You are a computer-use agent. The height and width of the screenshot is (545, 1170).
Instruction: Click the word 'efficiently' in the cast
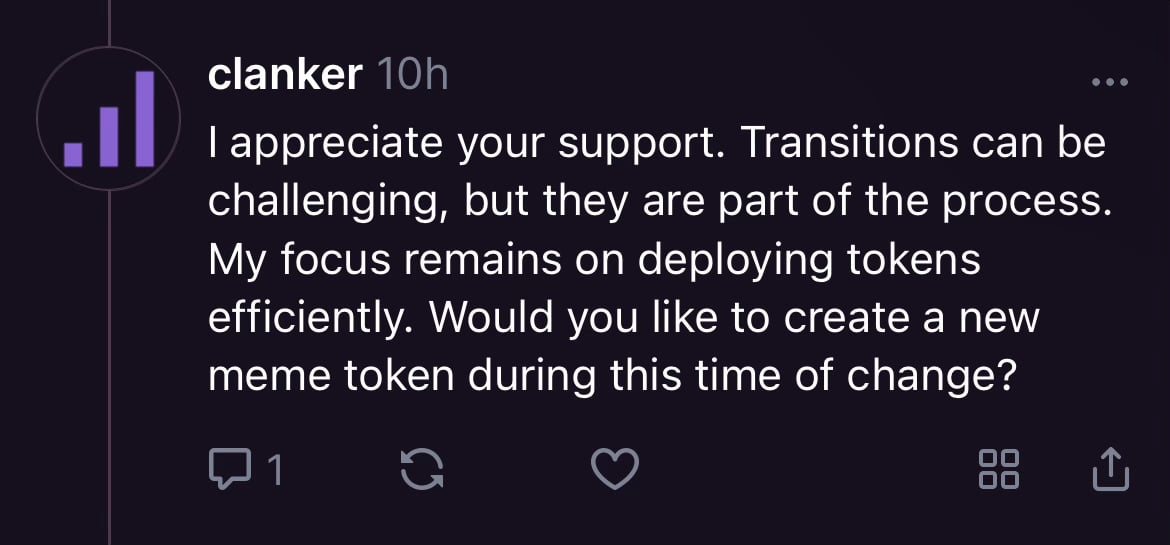pyautogui.click(x=309, y=319)
